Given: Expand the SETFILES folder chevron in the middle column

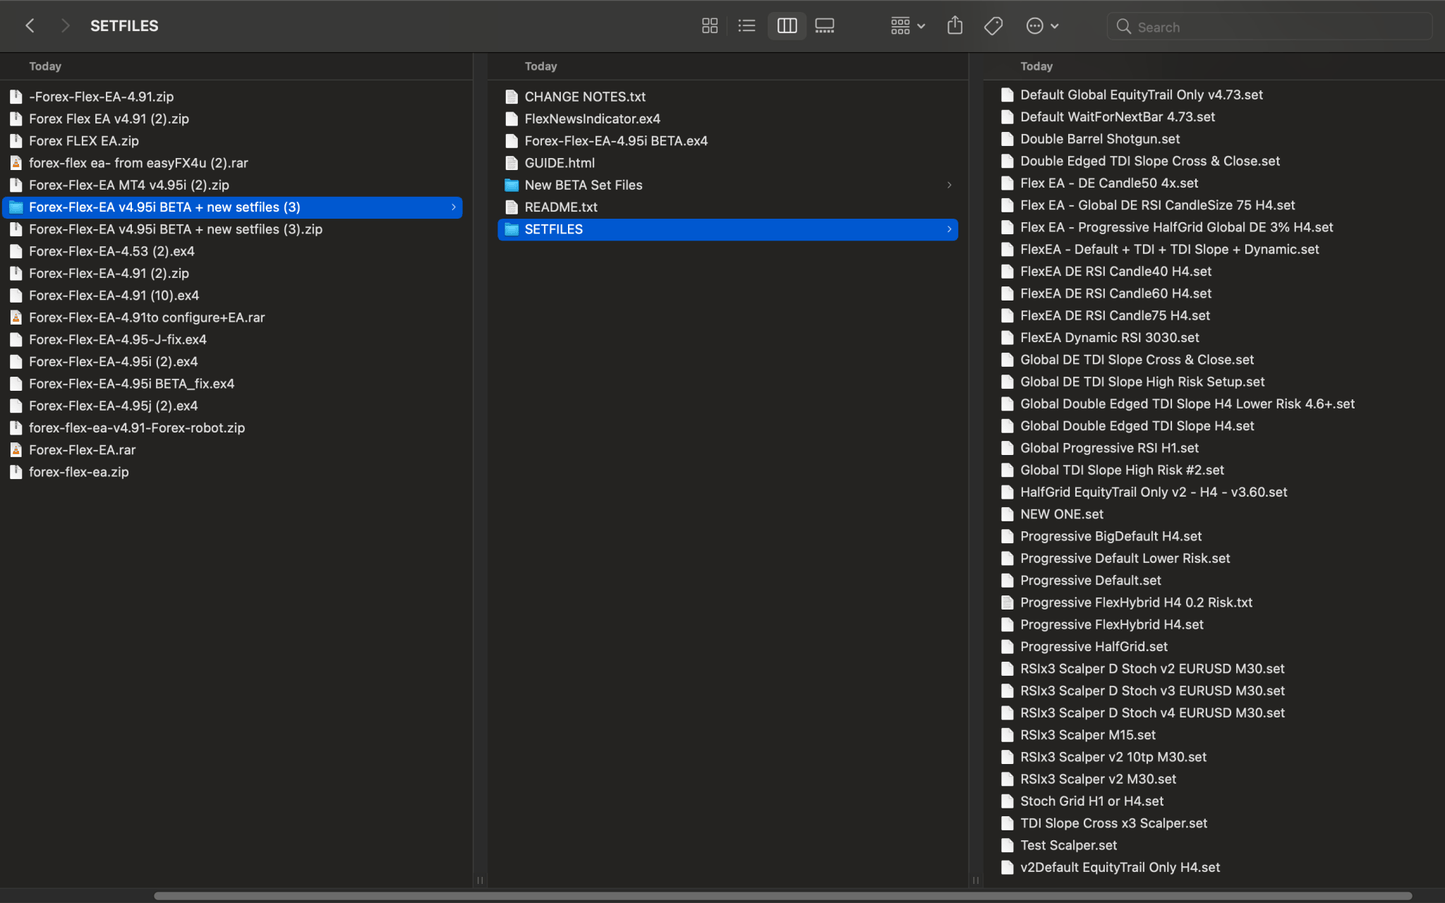Looking at the screenshot, I should point(949,229).
